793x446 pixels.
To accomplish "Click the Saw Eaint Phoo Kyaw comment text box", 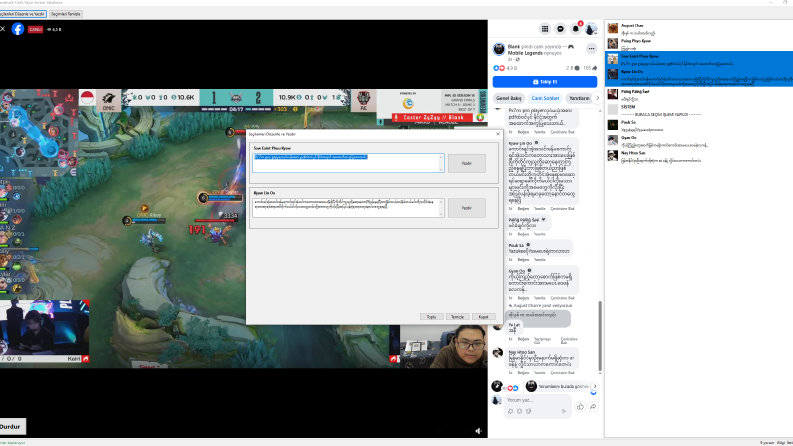I will click(348, 163).
